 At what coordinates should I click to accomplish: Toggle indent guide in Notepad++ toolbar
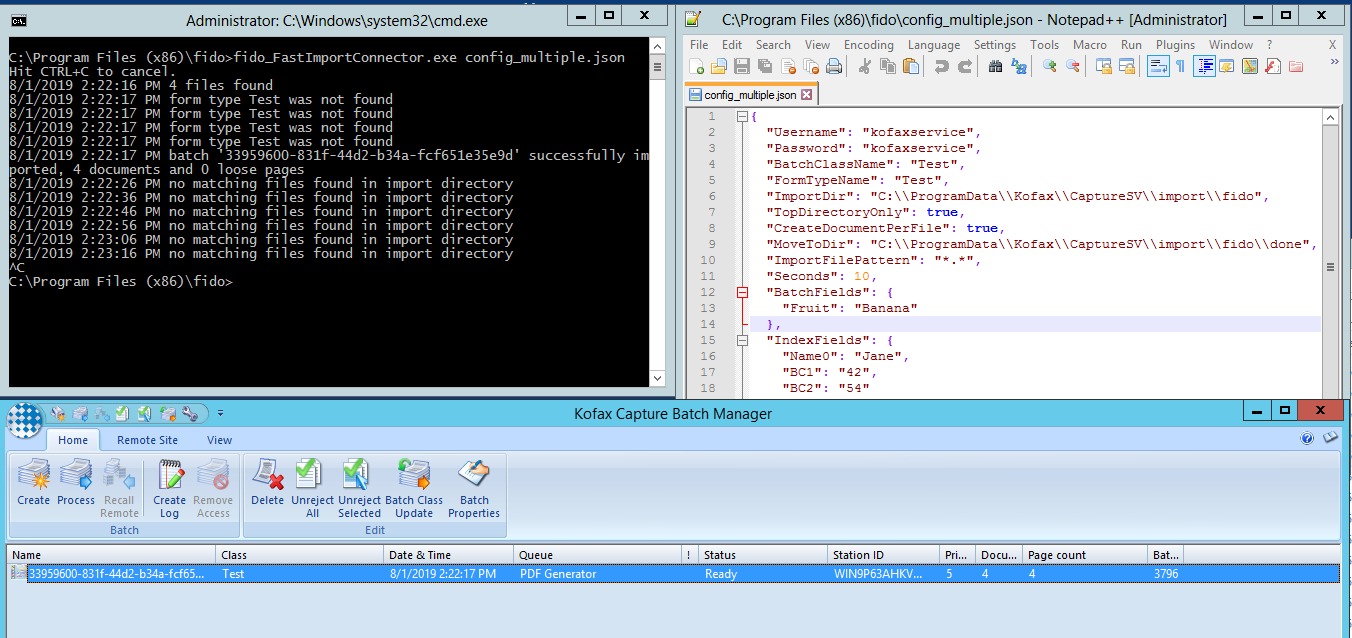pos(1205,66)
